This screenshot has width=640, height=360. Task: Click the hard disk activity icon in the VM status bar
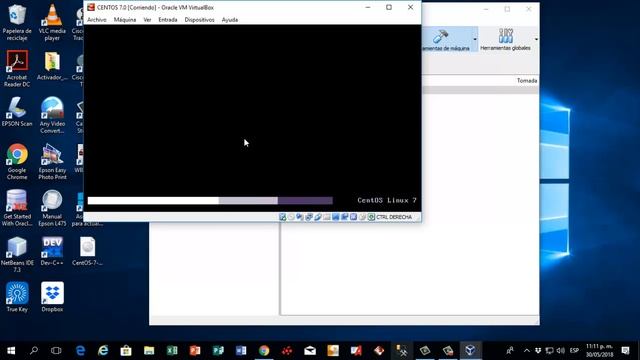282,217
